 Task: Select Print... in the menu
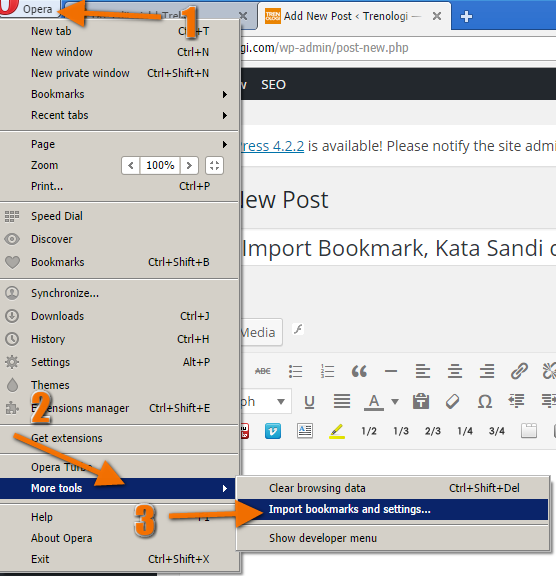pyautogui.click(x=119, y=186)
